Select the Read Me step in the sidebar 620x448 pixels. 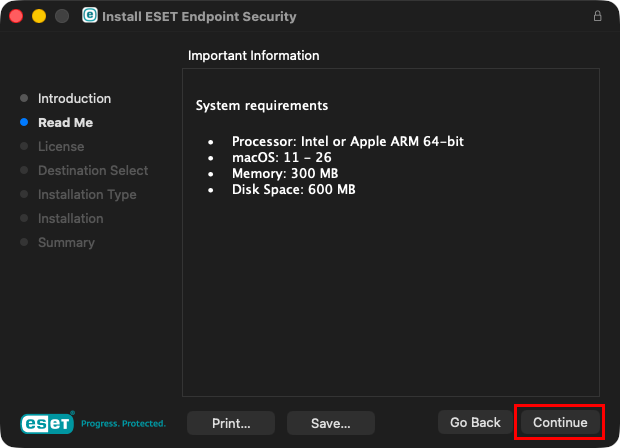tap(65, 122)
